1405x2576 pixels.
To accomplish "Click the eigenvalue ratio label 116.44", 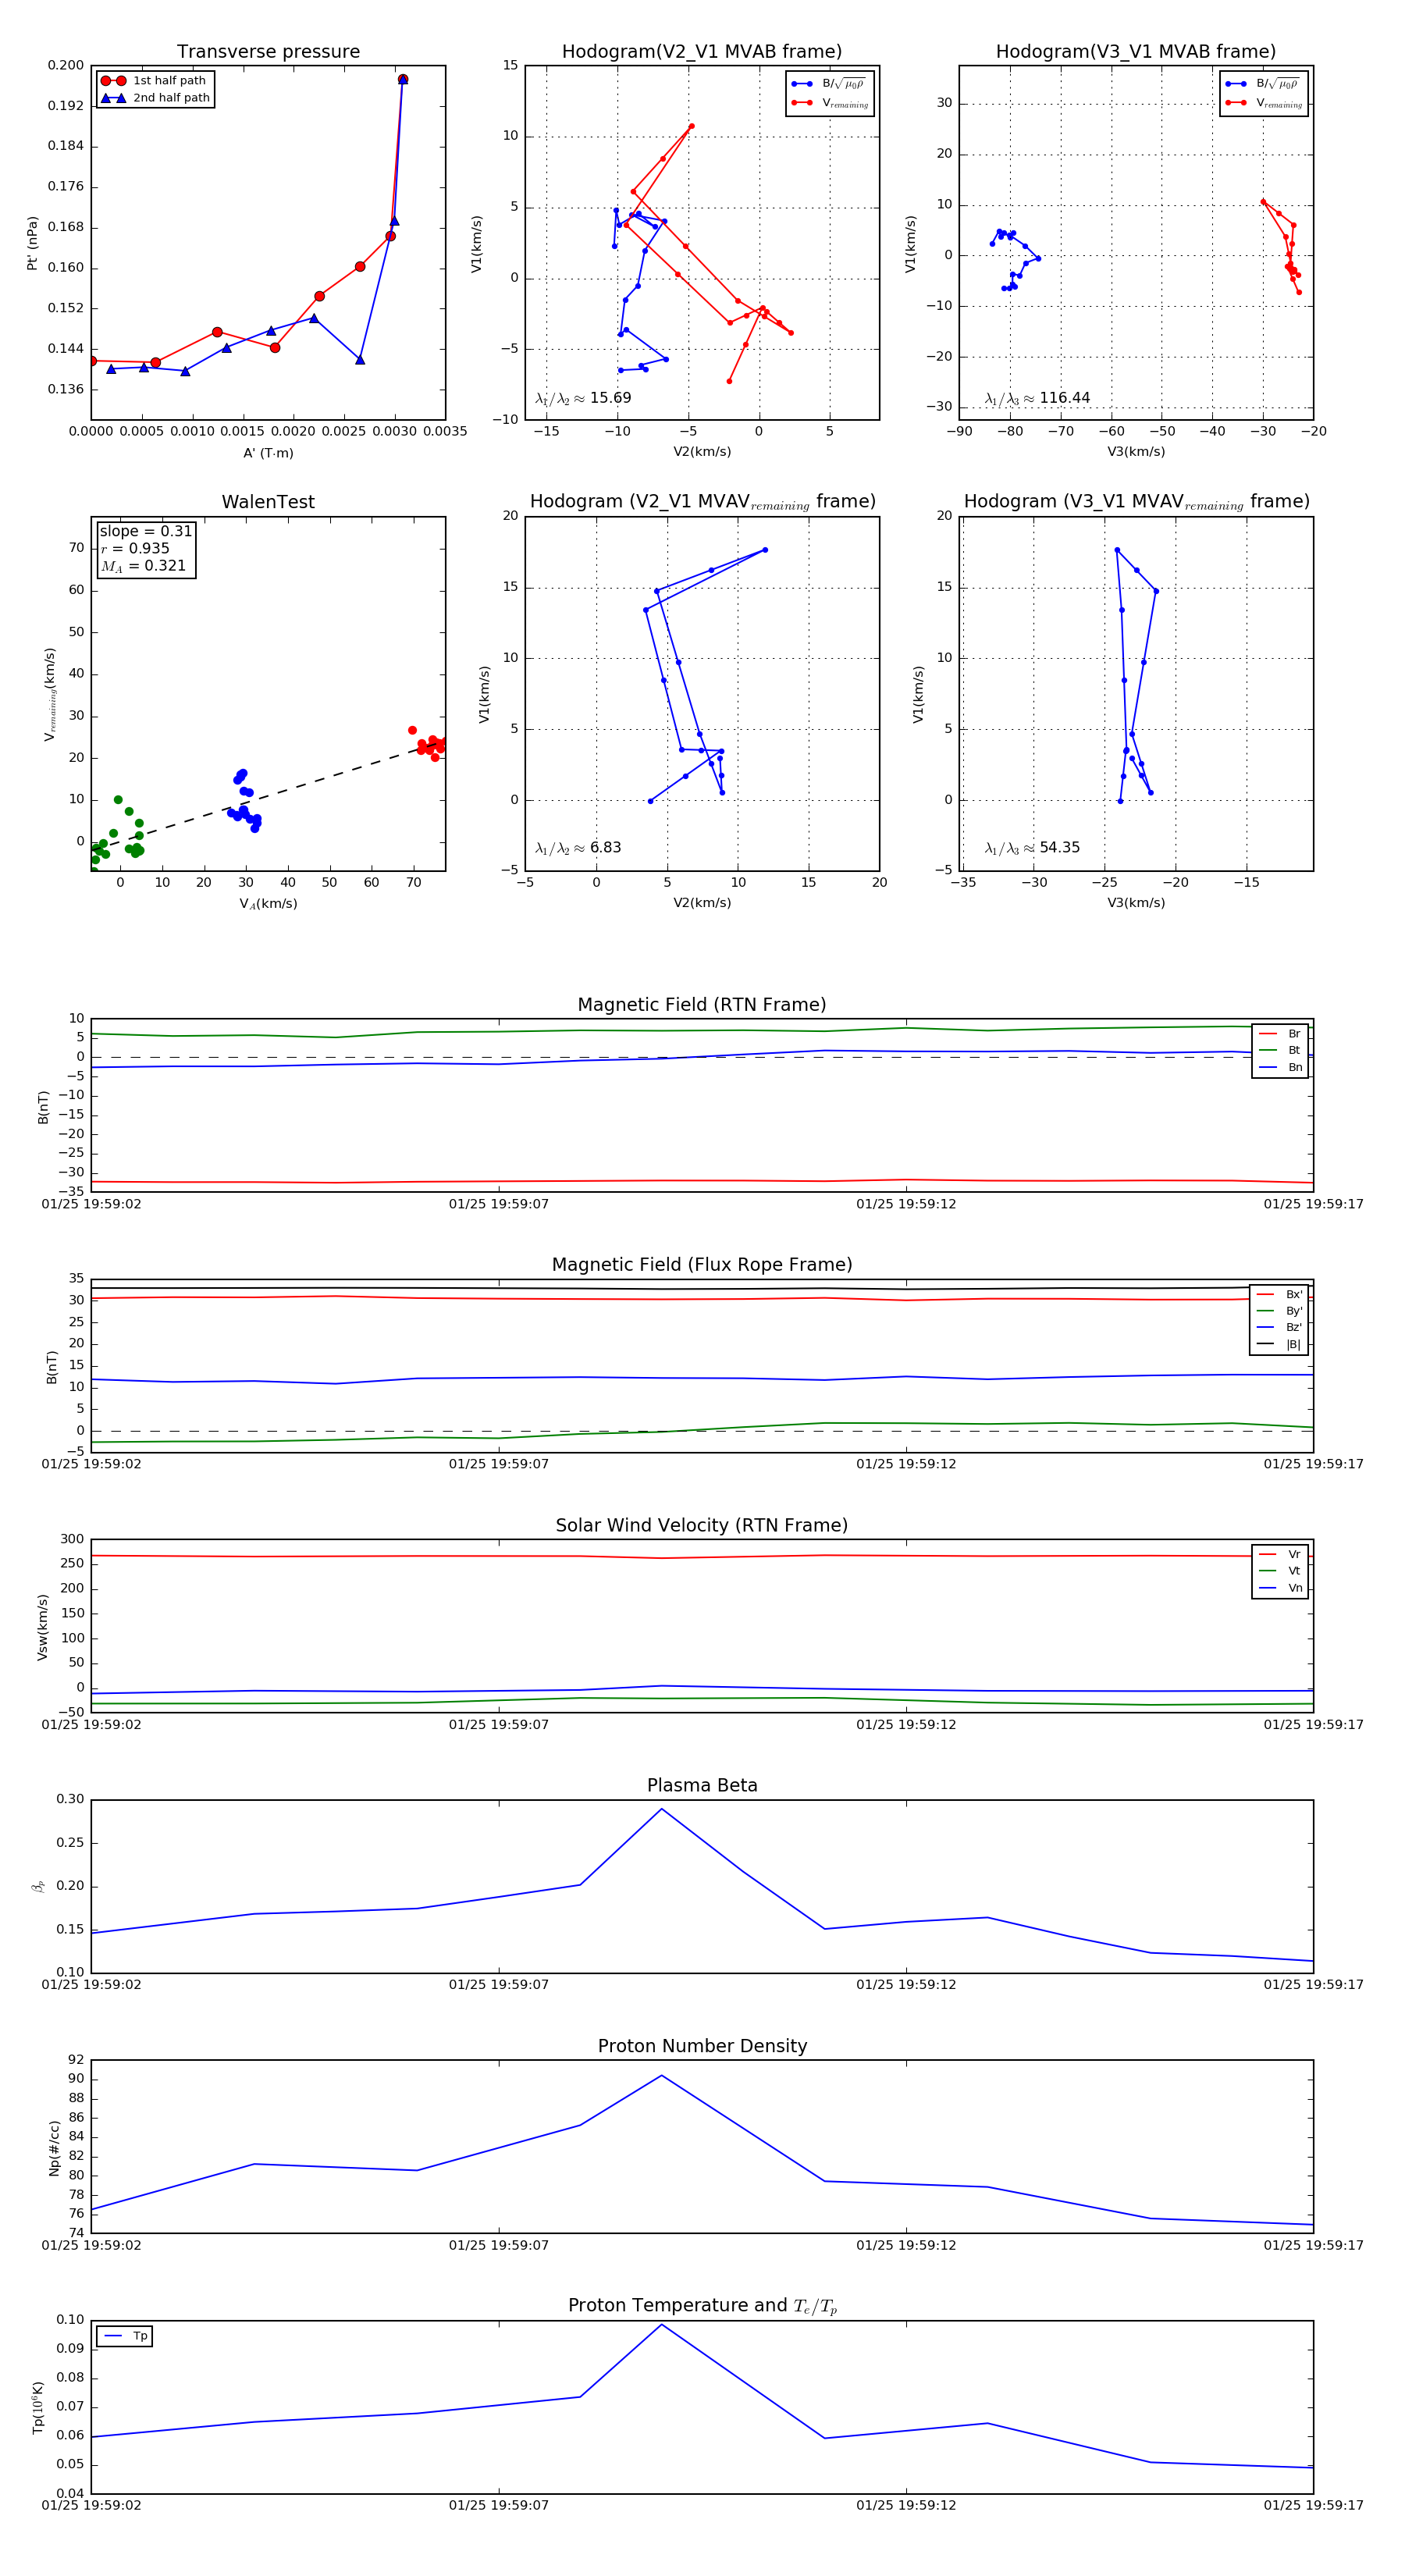I will 1038,398.
